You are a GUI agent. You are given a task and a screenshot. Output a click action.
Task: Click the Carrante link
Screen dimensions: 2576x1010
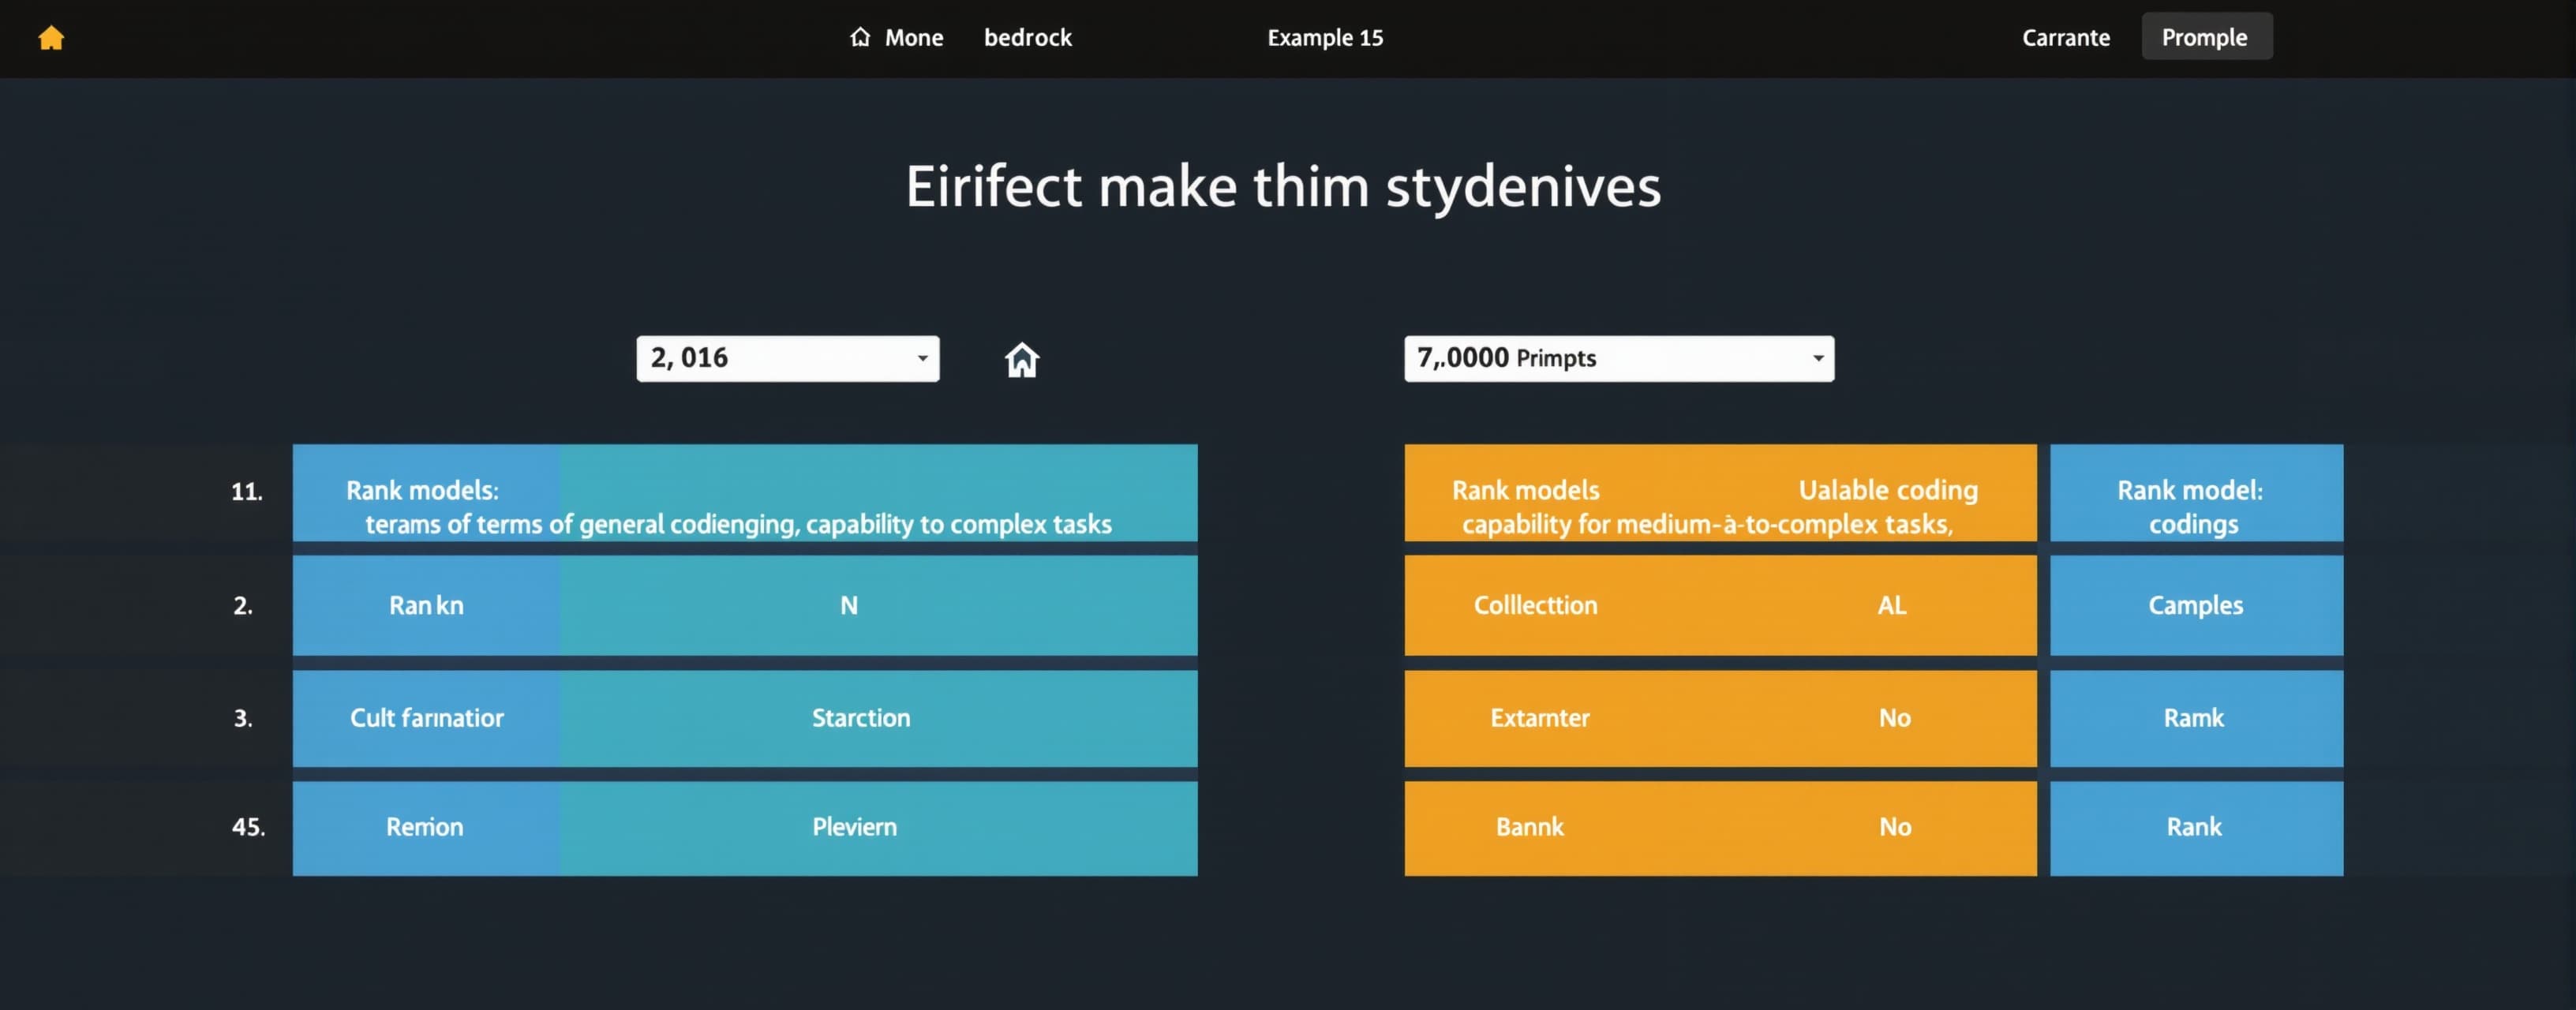2065,38
